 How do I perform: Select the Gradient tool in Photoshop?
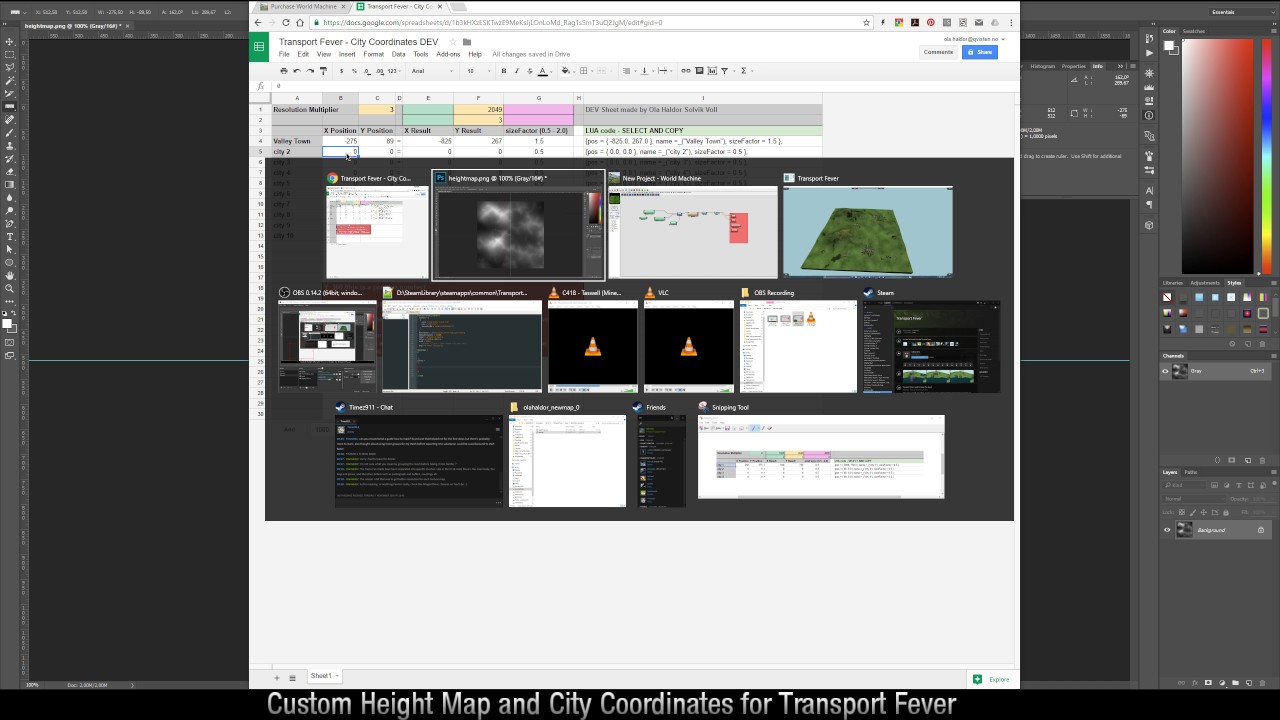(10, 185)
